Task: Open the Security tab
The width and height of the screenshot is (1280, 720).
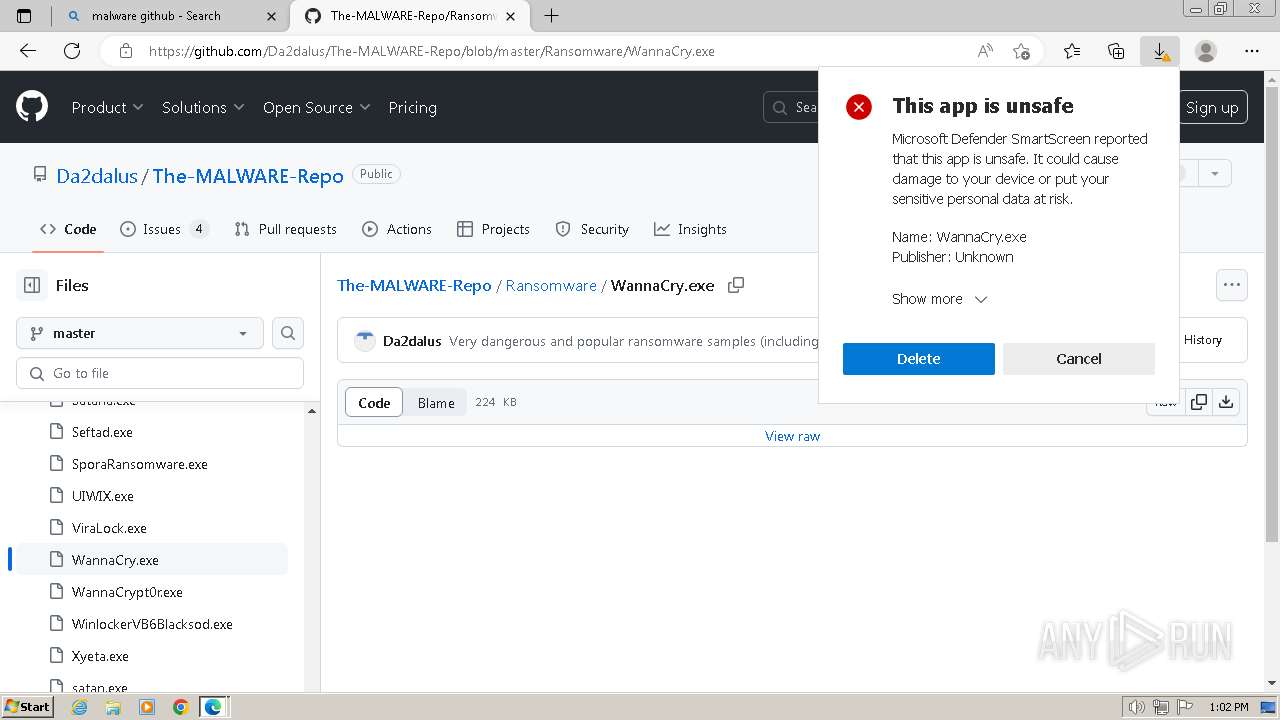Action: pyautogui.click(x=592, y=229)
